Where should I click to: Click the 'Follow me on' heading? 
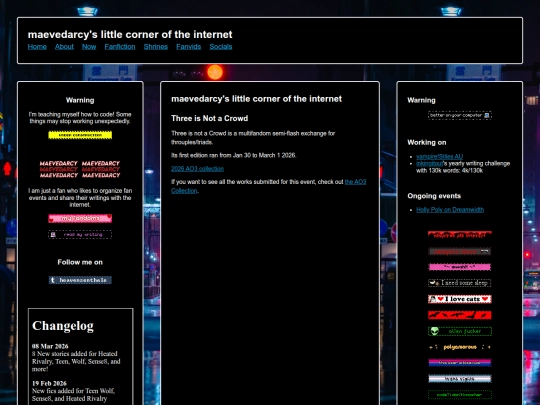(x=80, y=262)
